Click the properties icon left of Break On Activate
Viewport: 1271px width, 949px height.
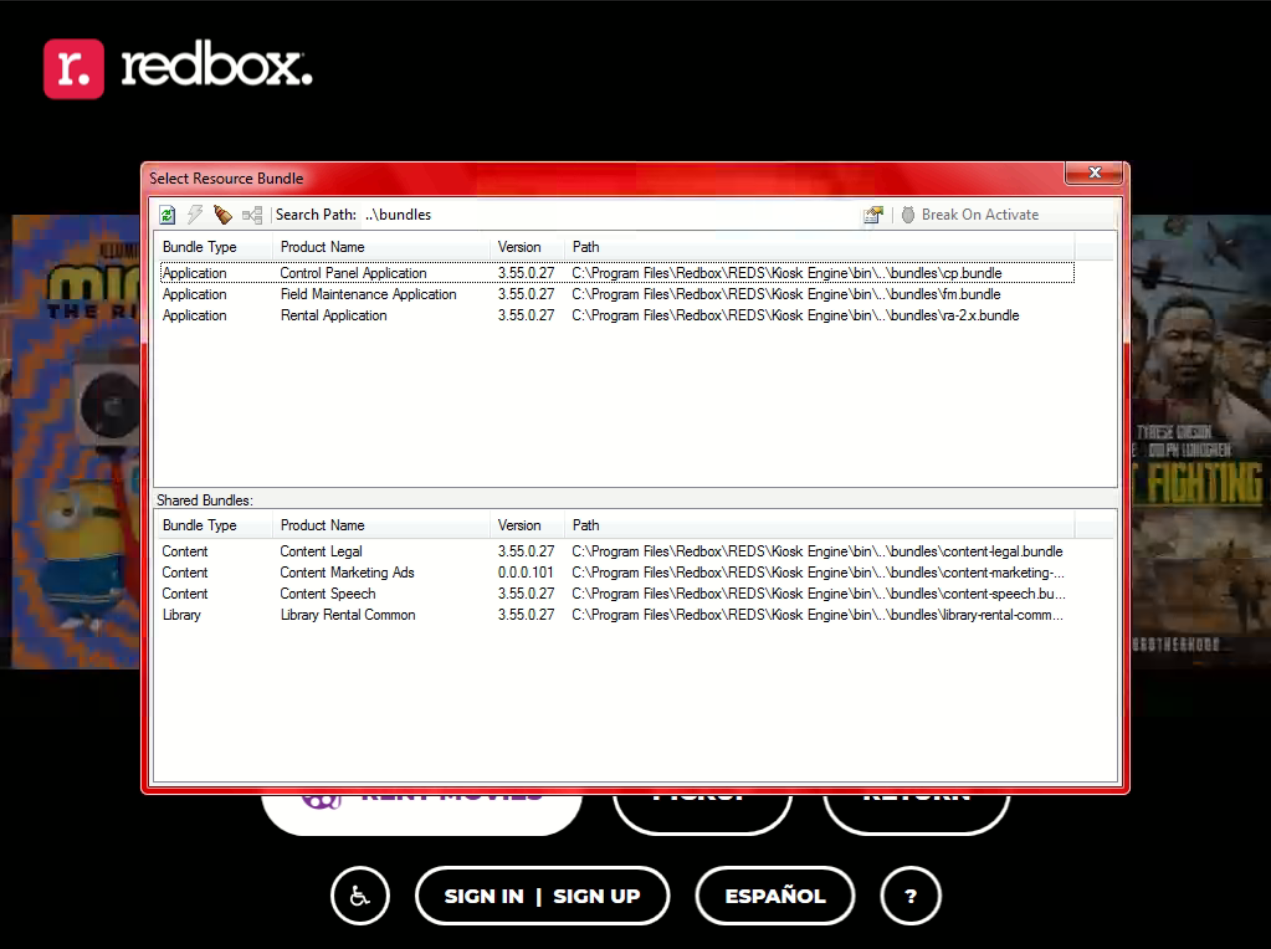click(x=874, y=214)
